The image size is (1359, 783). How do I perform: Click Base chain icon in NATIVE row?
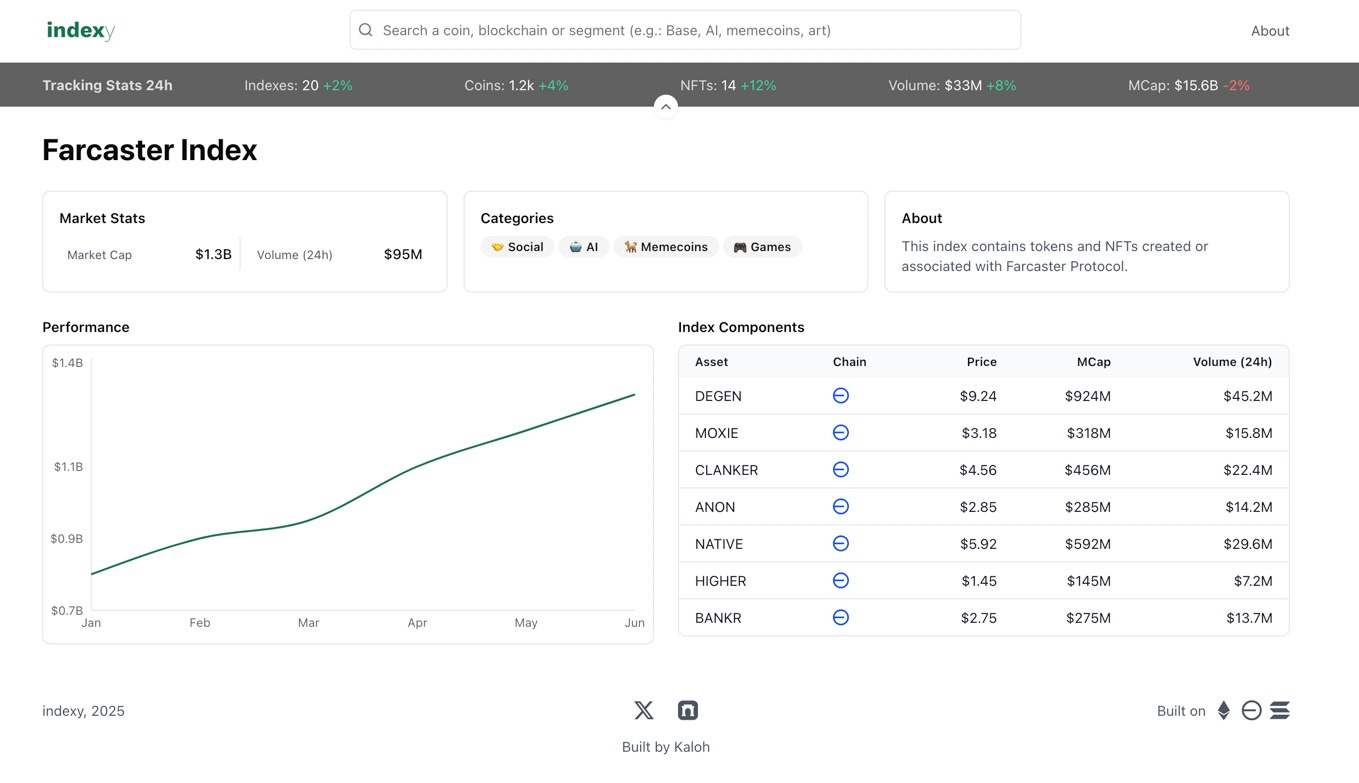(841, 544)
